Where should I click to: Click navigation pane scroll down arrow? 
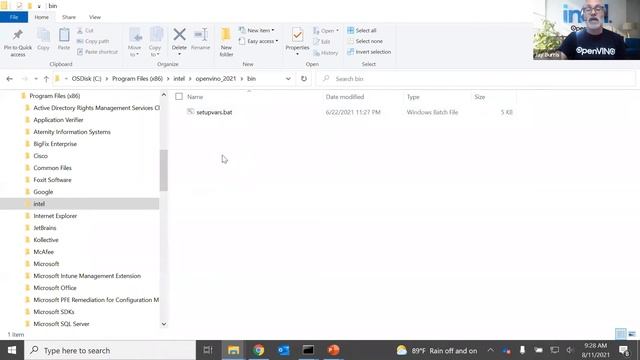(164, 324)
